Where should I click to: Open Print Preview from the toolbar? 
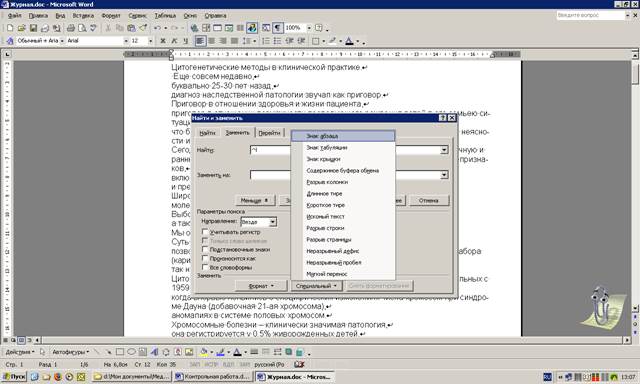(x=82, y=28)
